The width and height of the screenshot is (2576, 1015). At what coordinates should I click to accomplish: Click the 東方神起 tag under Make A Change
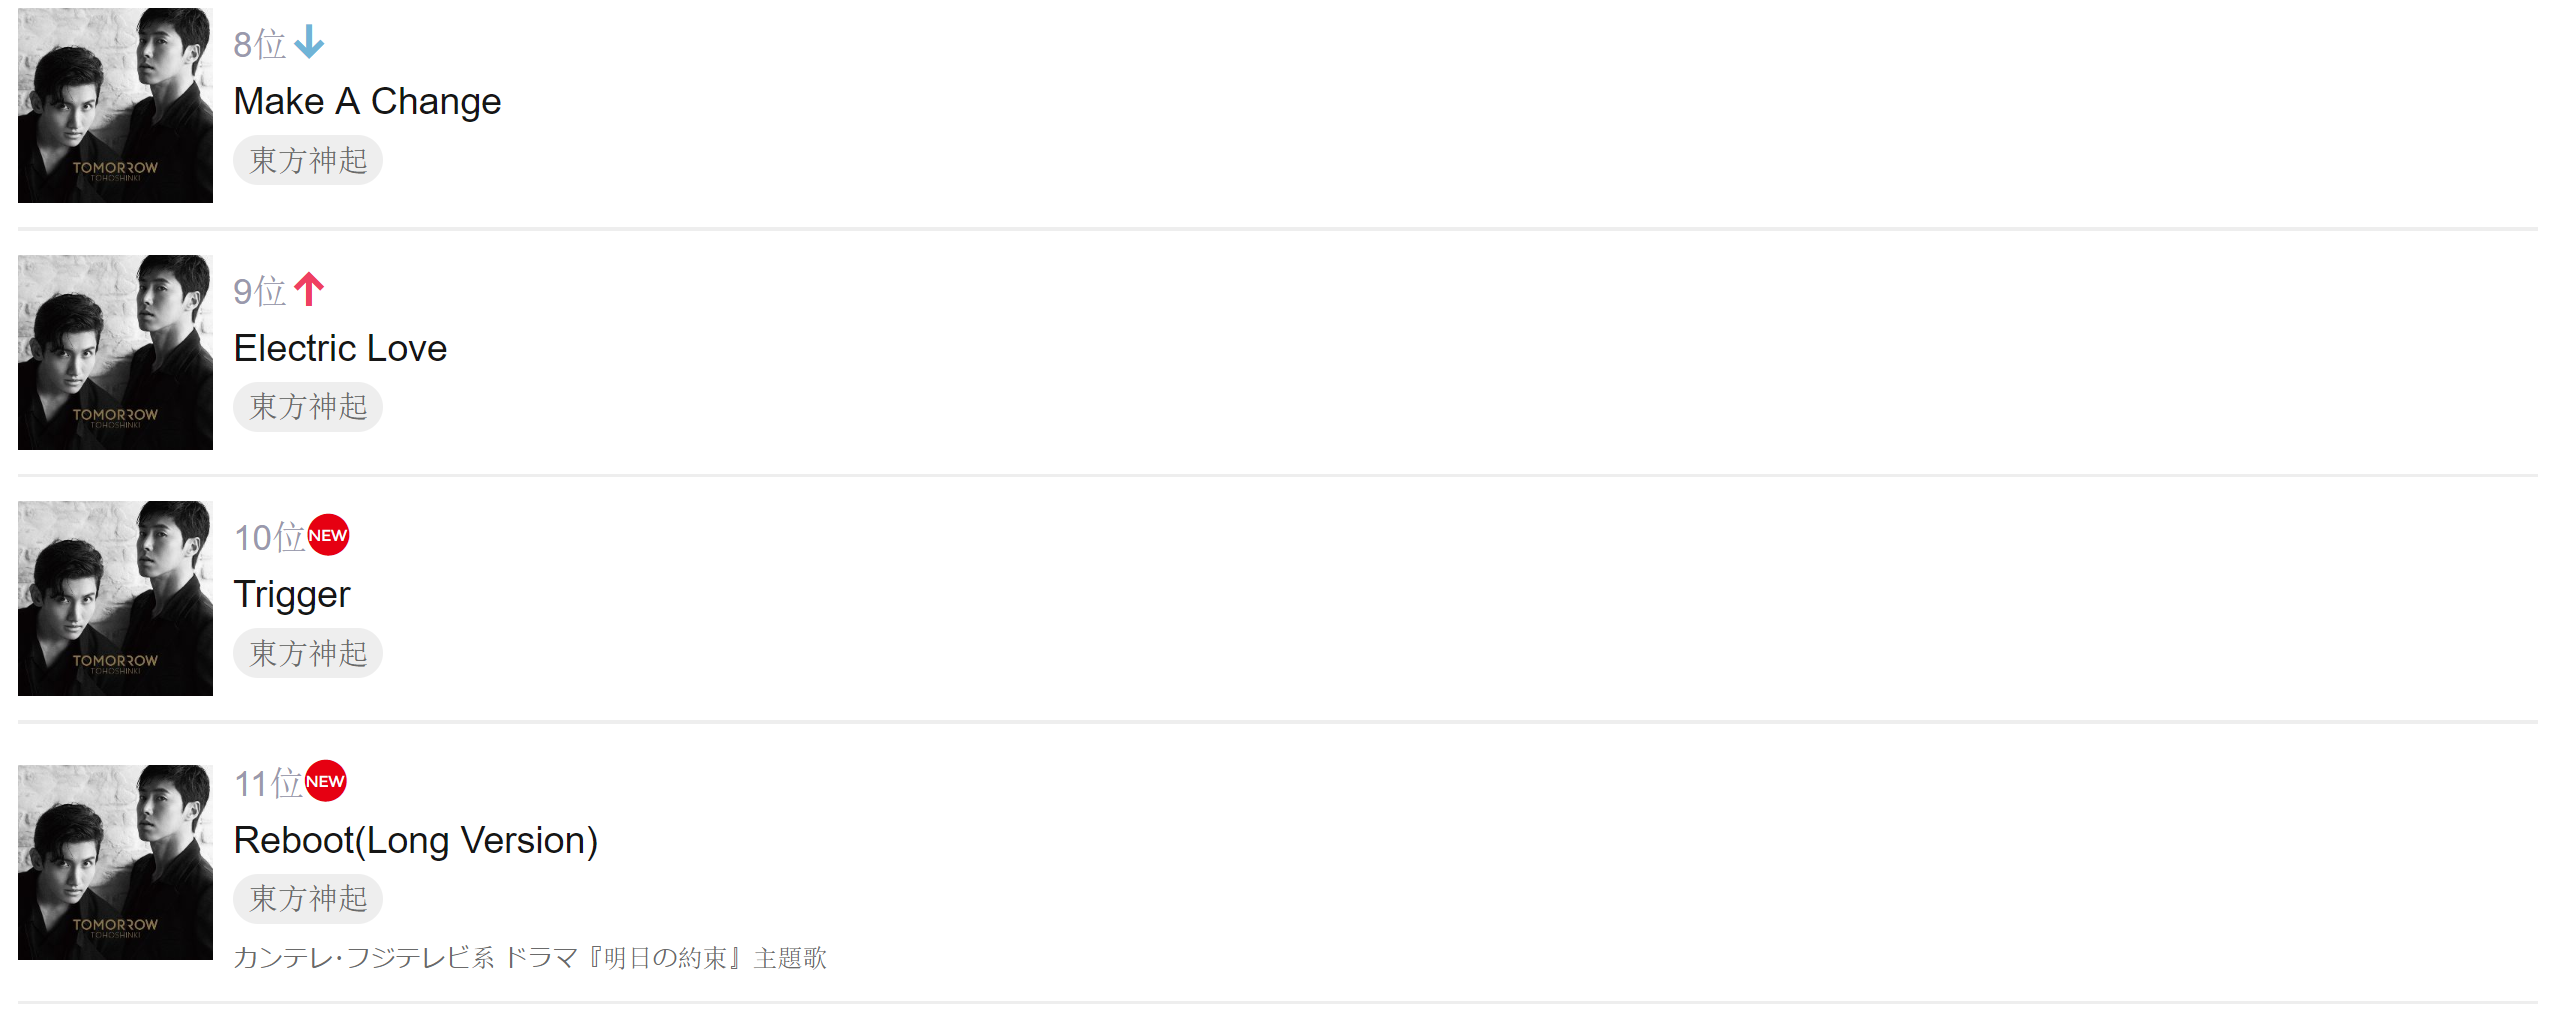308,160
